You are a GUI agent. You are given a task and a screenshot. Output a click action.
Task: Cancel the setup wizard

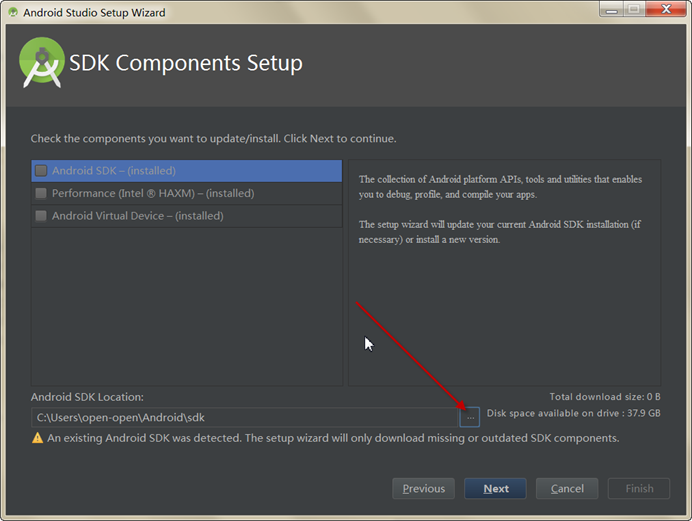tap(567, 488)
